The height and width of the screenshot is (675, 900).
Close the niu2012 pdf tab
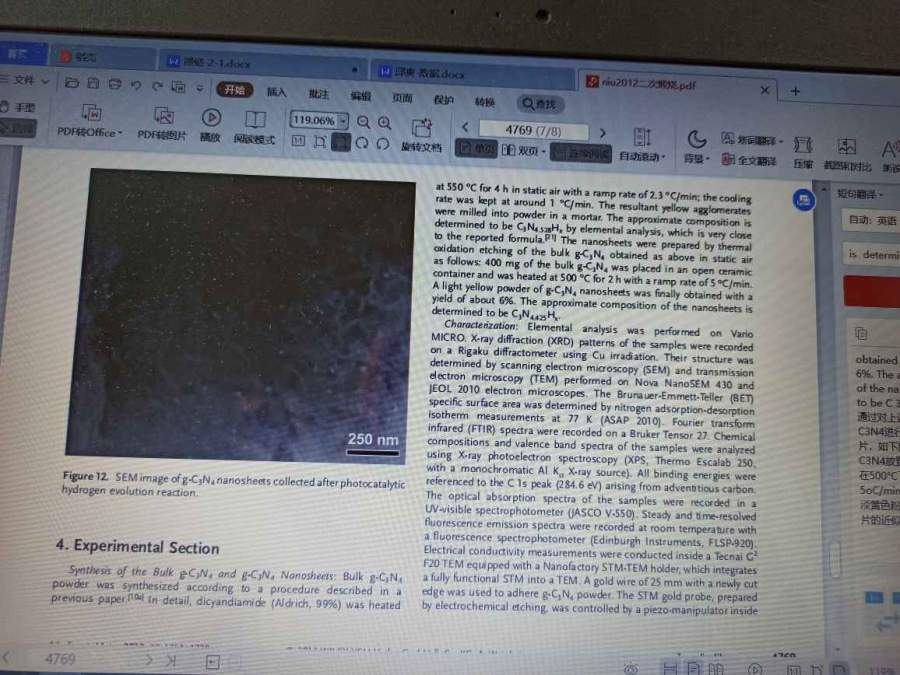(x=765, y=90)
